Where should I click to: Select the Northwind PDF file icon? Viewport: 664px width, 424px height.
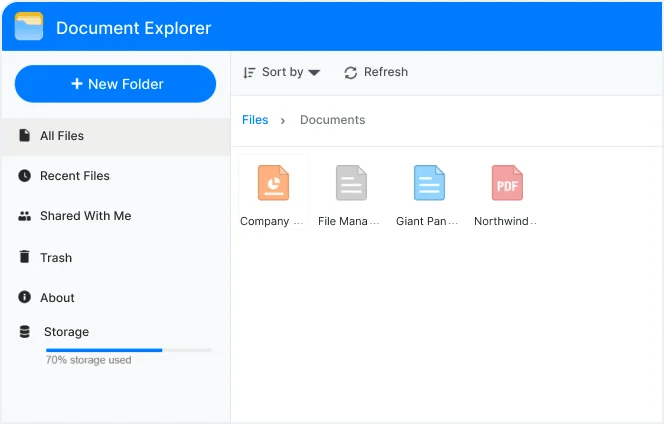tap(507, 183)
